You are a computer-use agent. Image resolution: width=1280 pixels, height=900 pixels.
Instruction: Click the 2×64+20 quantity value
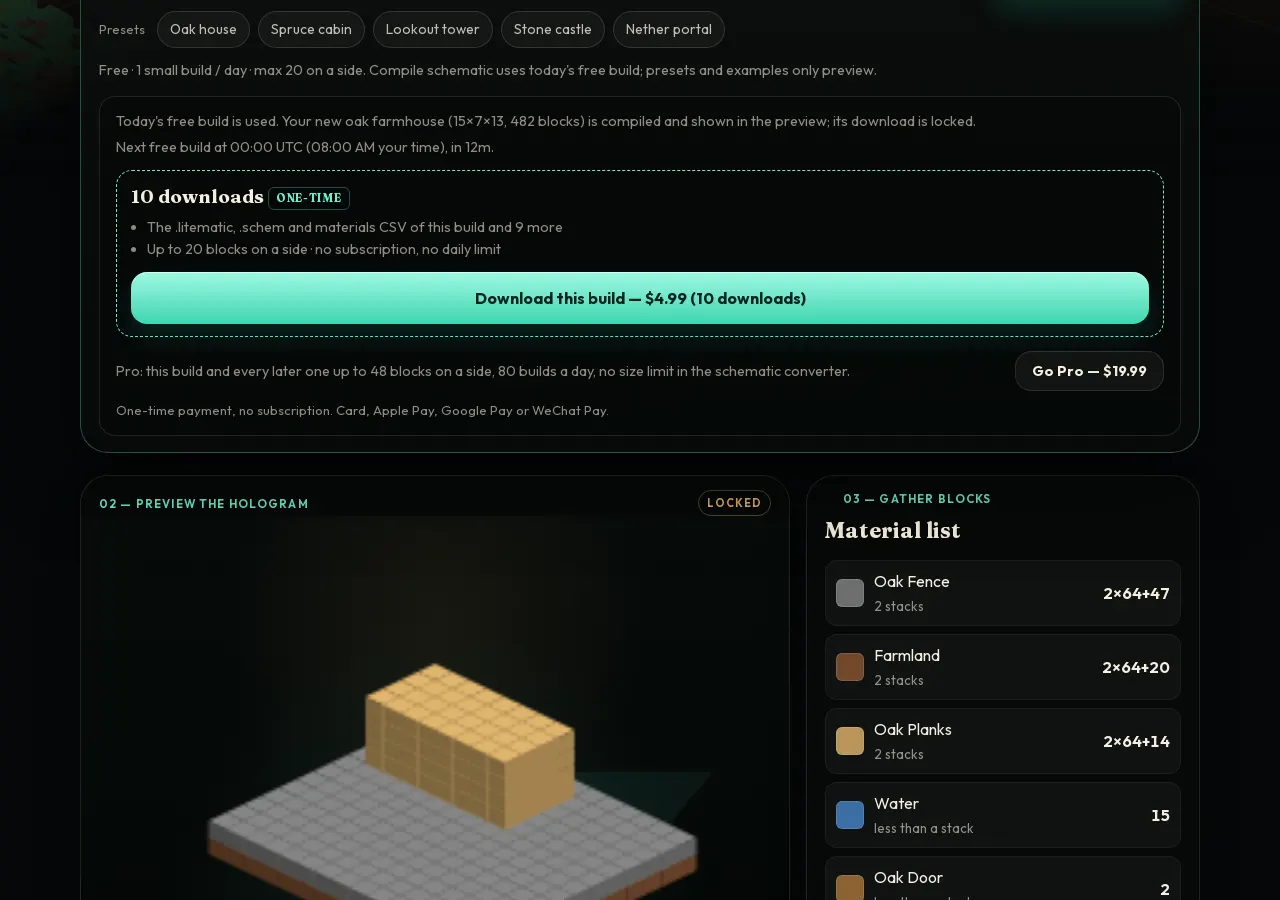click(x=1136, y=667)
